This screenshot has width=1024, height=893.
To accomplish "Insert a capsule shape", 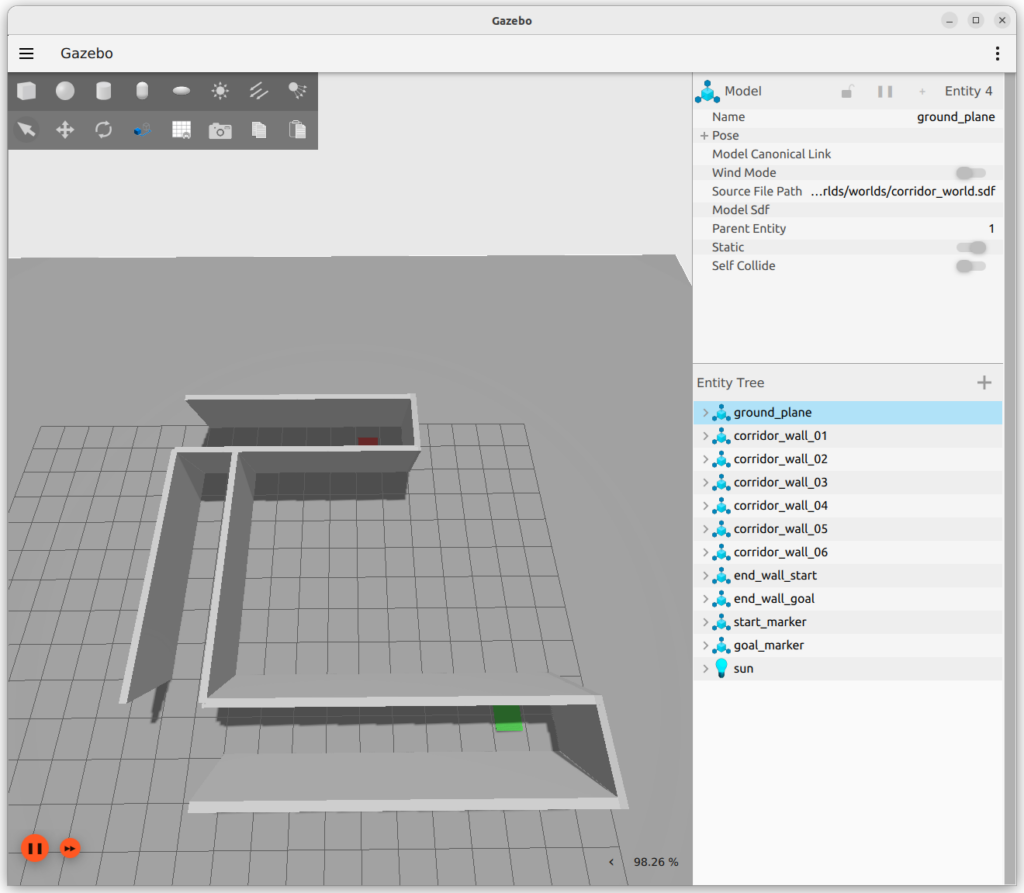I will [x=142, y=91].
